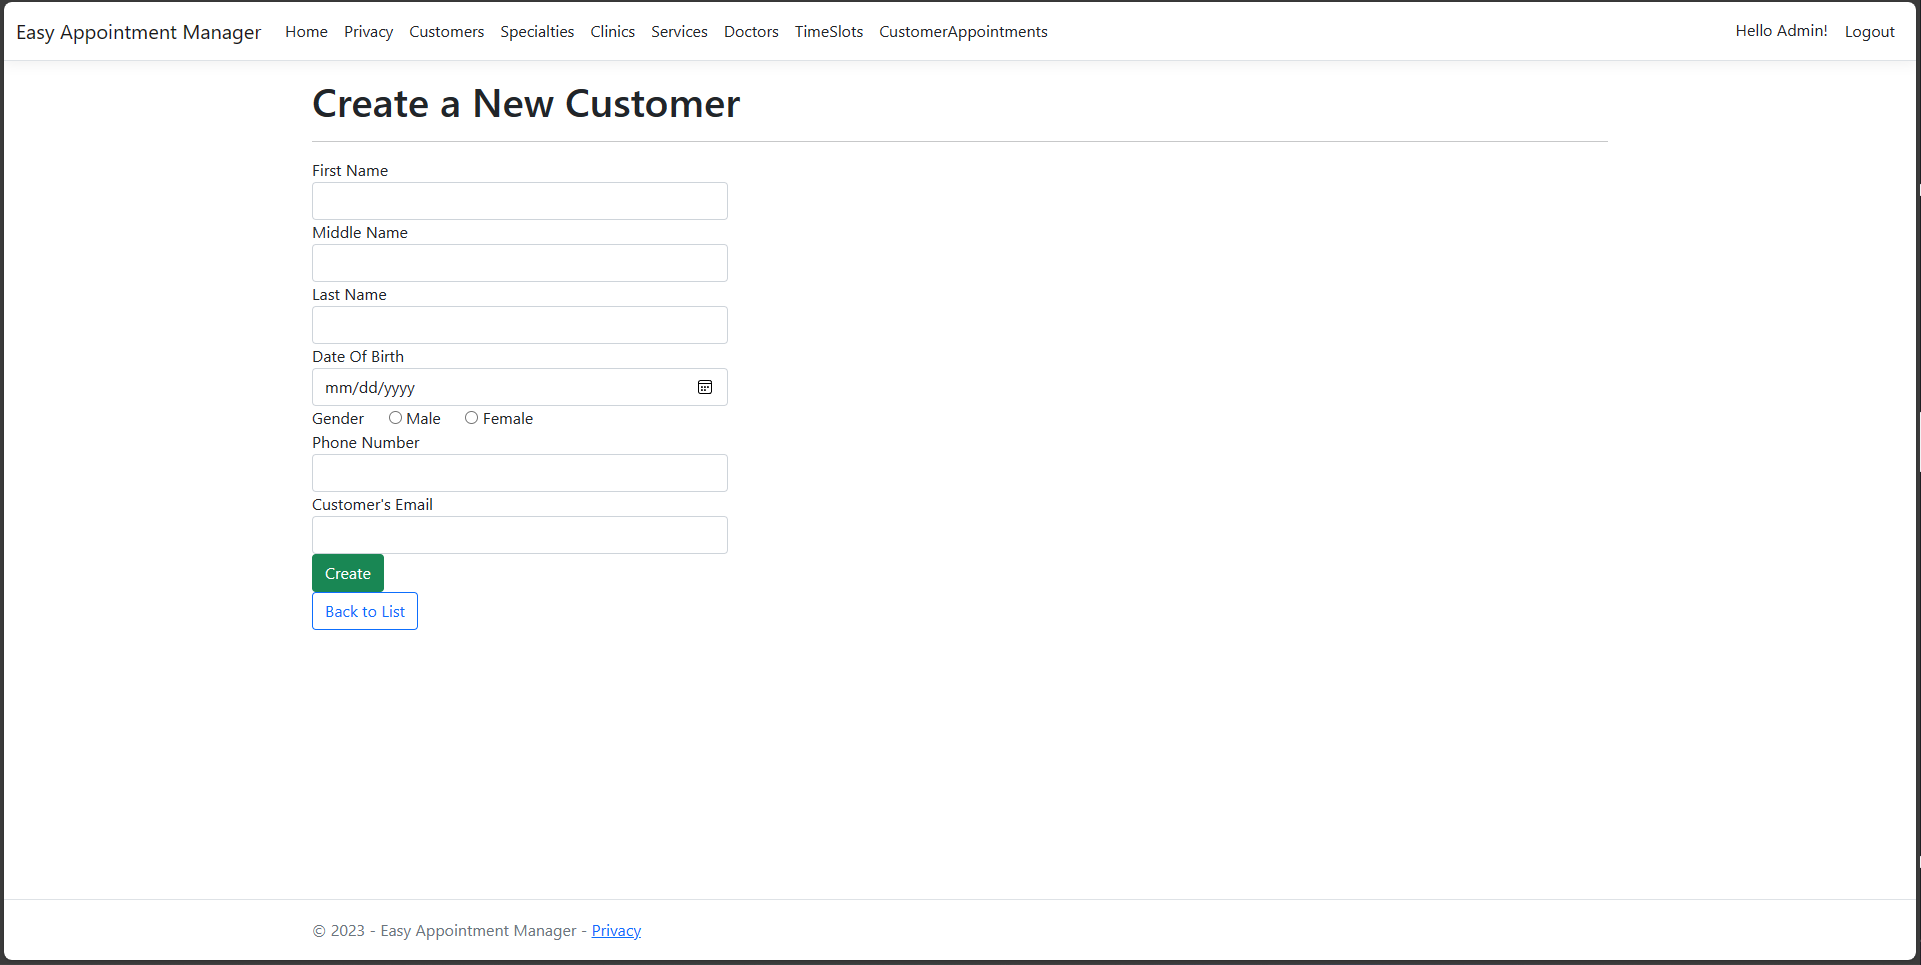
Task: Navigate to the Home page
Action: [306, 31]
